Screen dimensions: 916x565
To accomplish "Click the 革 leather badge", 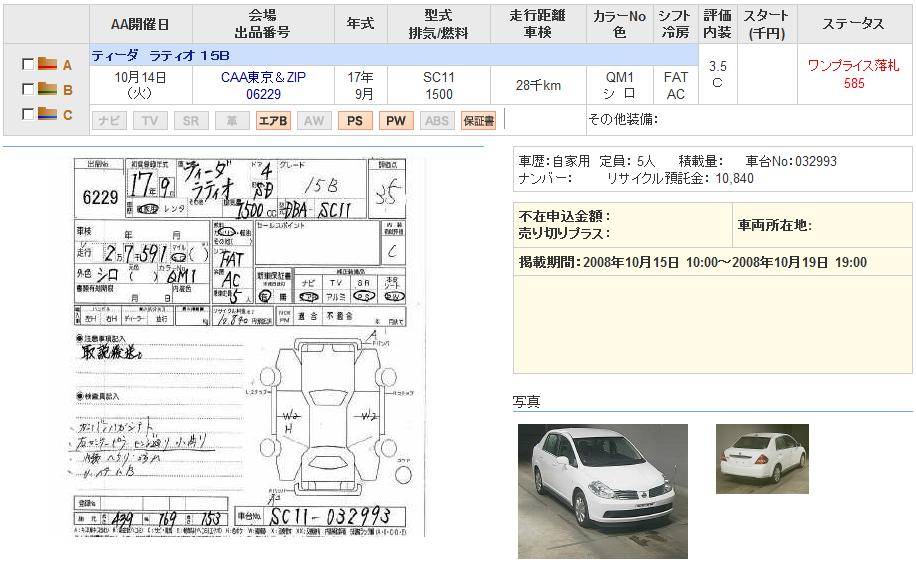I will pyautogui.click(x=232, y=121).
